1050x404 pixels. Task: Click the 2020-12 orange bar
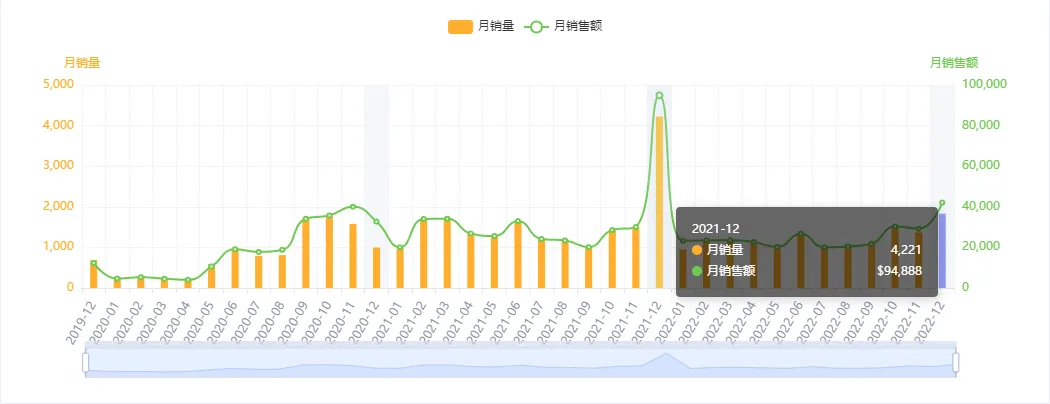376,268
